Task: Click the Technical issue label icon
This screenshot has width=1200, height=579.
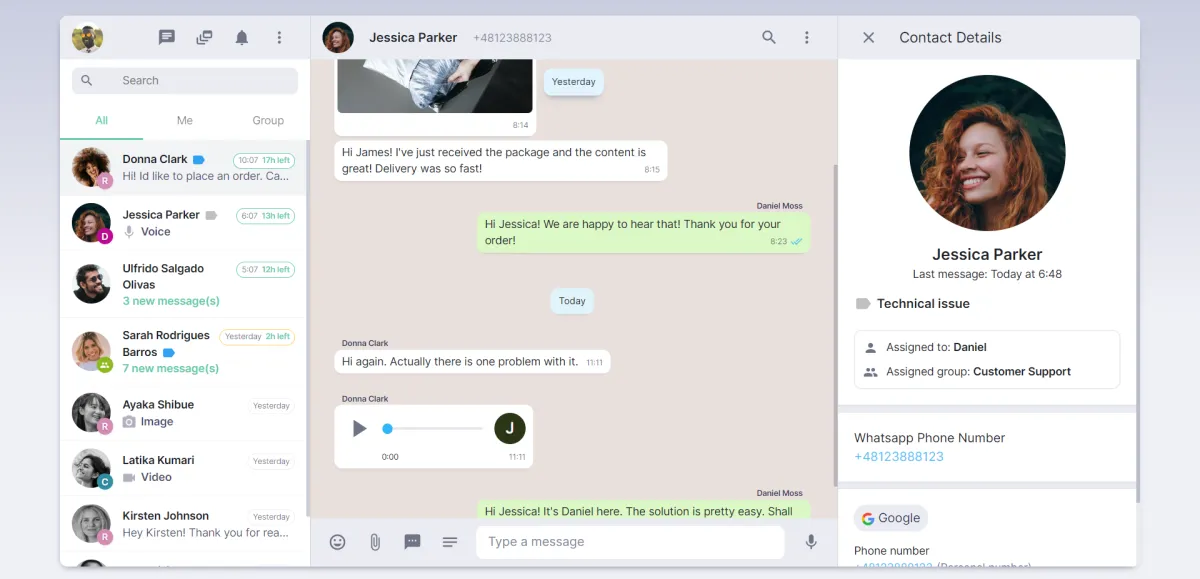Action: (x=863, y=303)
